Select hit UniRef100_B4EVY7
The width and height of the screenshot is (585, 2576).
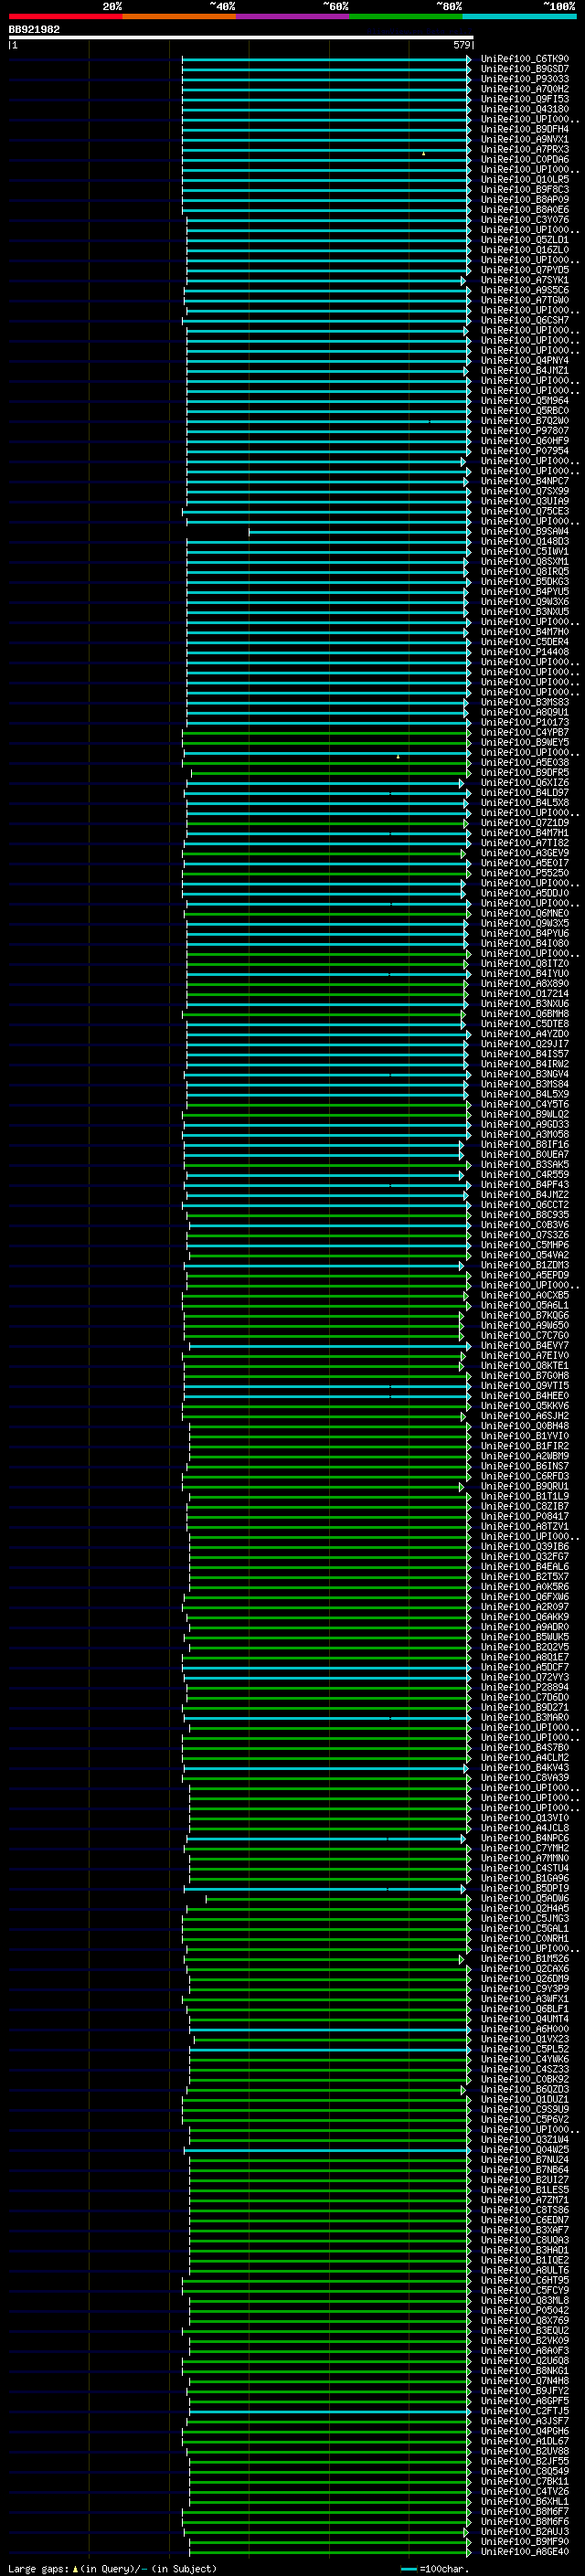click(524, 1346)
